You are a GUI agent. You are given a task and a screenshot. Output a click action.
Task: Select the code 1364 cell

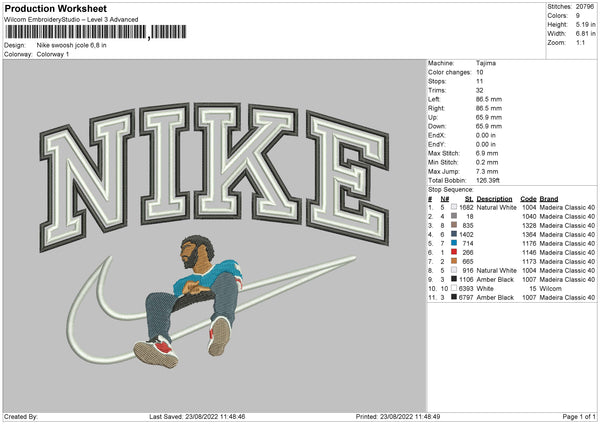pyautogui.click(x=529, y=235)
